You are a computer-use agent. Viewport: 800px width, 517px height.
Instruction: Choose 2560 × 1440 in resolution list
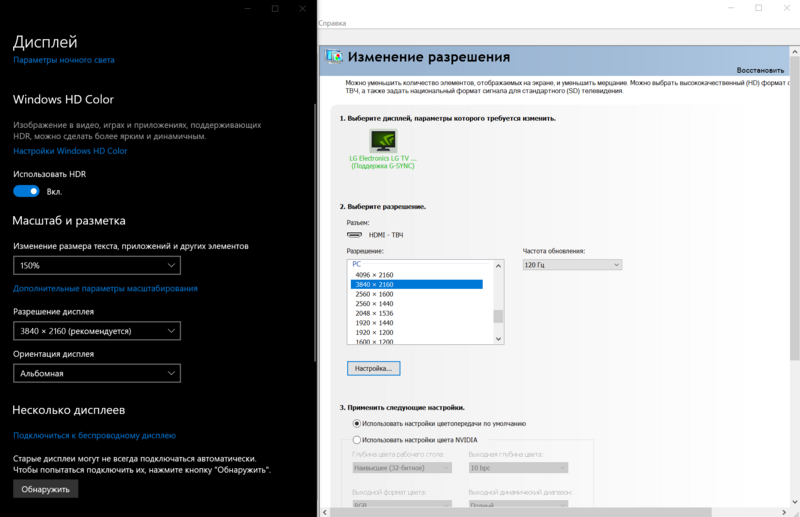coord(375,303)
